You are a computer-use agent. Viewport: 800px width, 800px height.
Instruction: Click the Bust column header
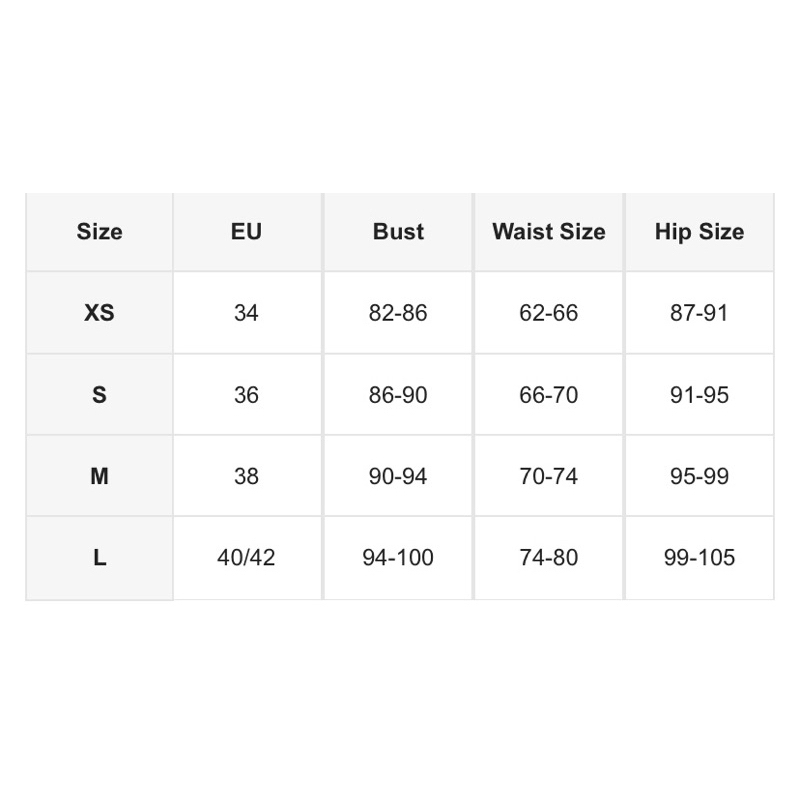pyautogui.click(x=398, y=232)
